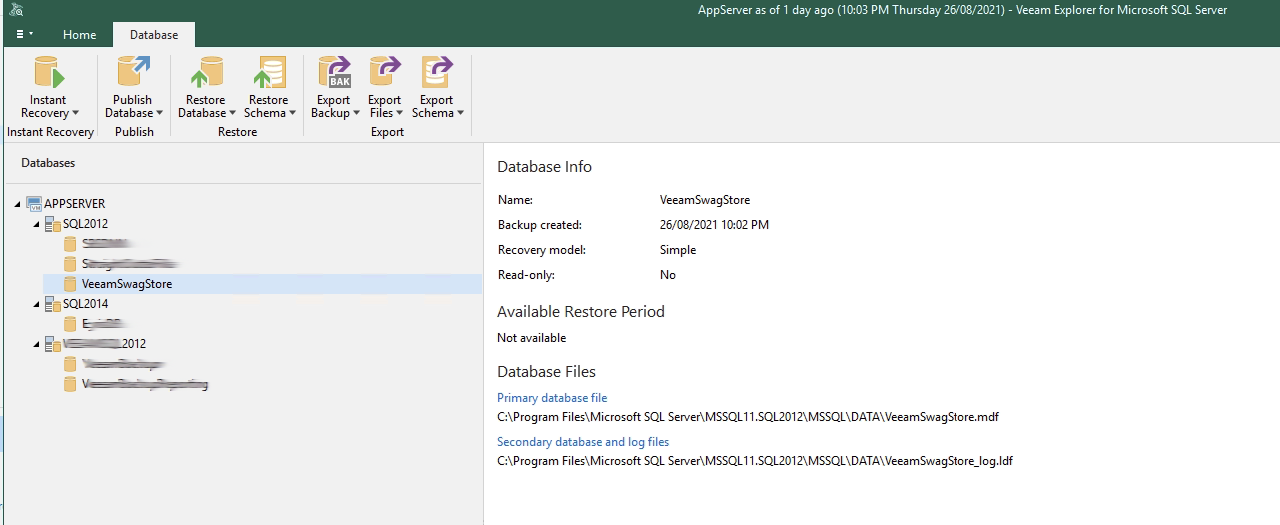Open the Restore Schema dropdown arrow
The width and height of the screenshot is (1280, 525).
pos(293,114)
